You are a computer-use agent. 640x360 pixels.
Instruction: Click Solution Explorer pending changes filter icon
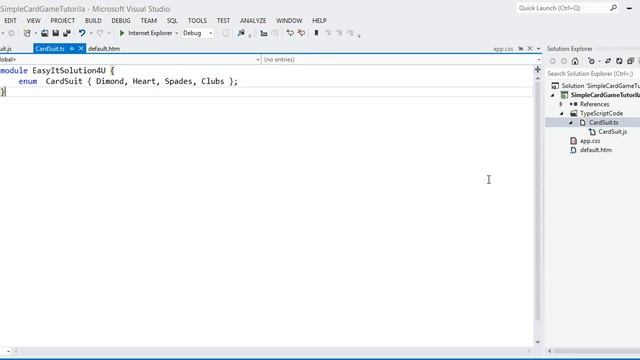click(591, 61)
